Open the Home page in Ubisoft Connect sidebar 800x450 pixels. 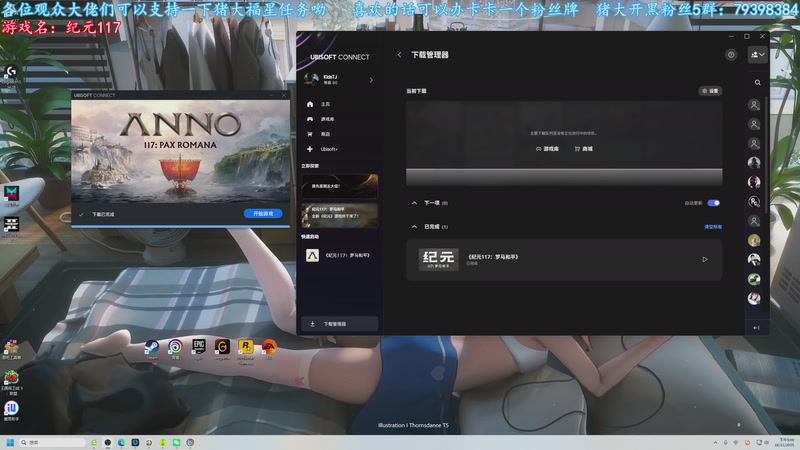tap(319, 104)
